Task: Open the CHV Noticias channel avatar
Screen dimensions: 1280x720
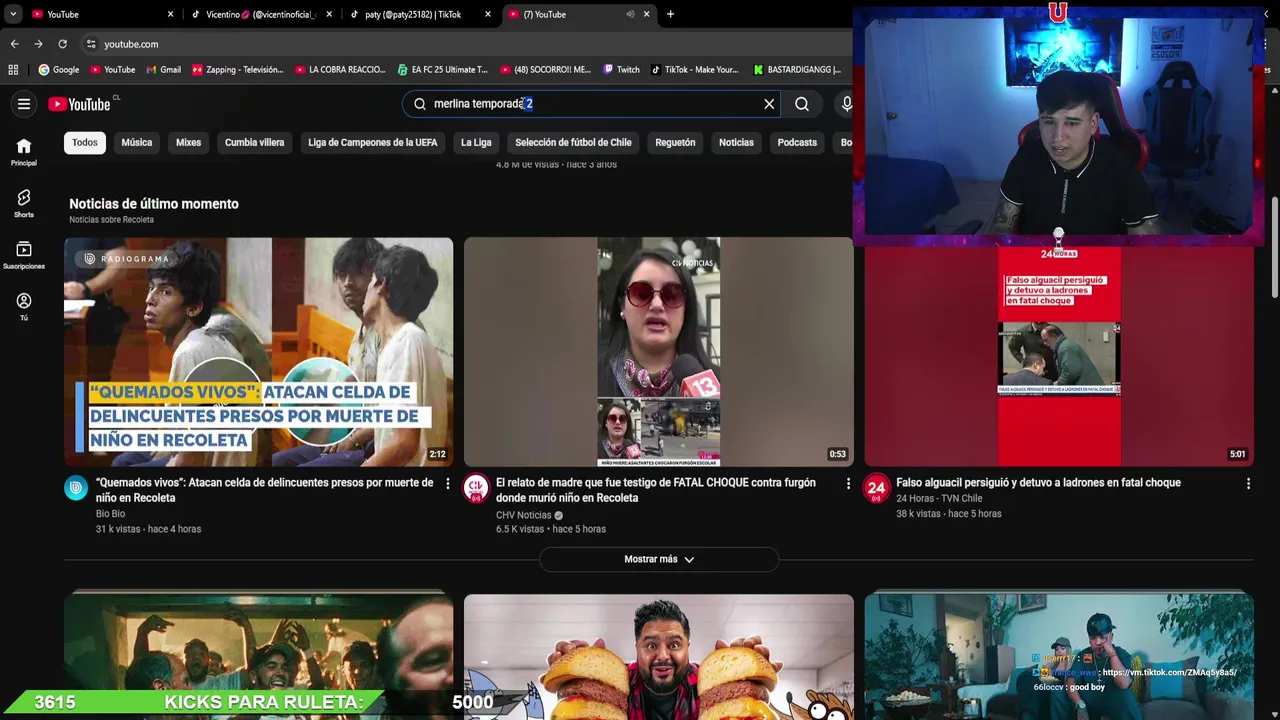Action: point(476,487)
